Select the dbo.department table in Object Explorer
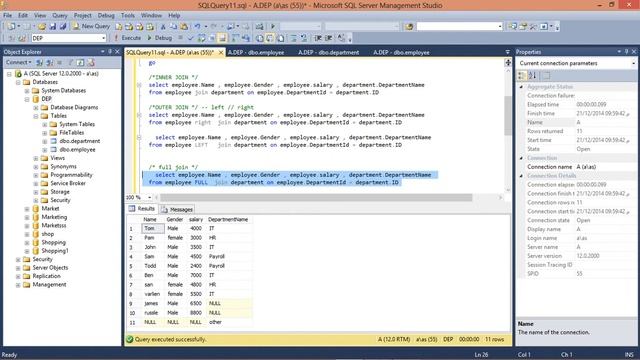640x360 pixels. point(80,141)
